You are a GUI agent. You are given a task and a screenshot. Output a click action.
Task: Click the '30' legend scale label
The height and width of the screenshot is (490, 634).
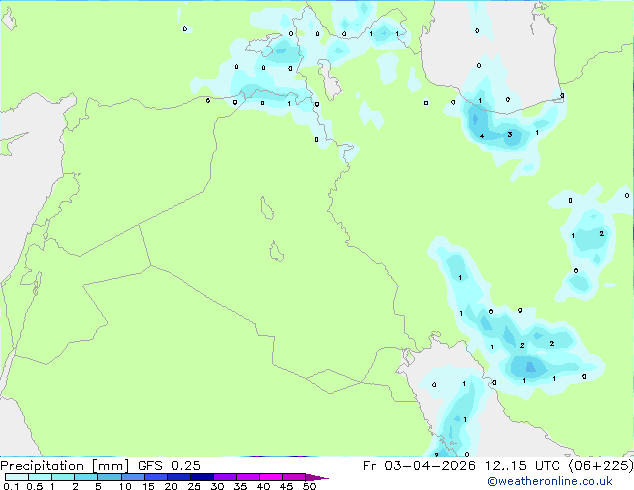(217, 486)
